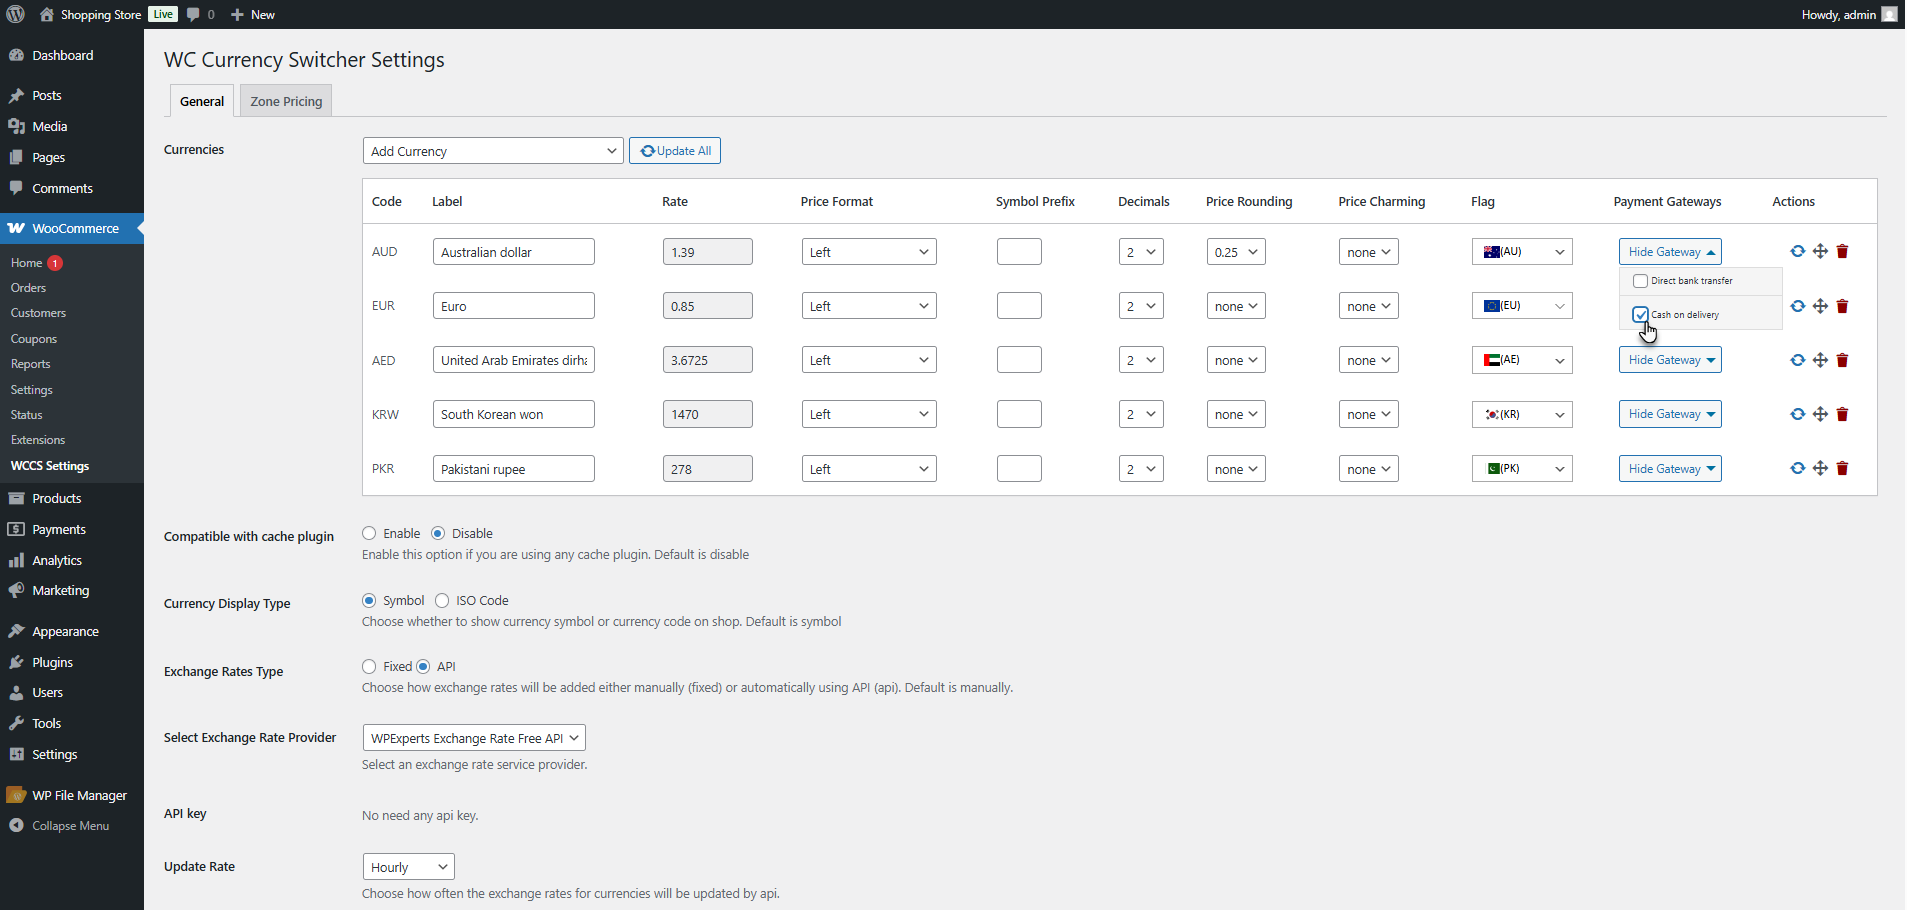
Task: Click the New button in the admin bar
Action: click(253, 14)
